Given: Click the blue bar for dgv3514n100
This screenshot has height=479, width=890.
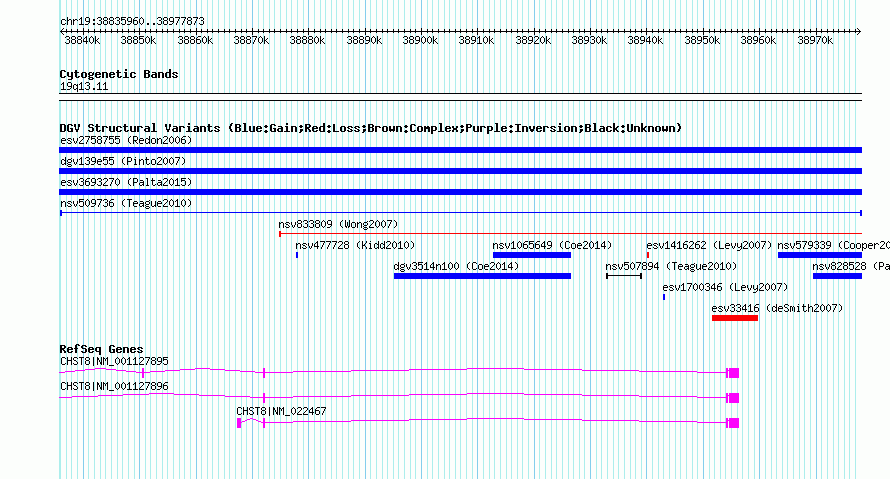Looking at the screenshot, I should click(x=482, y=276).
